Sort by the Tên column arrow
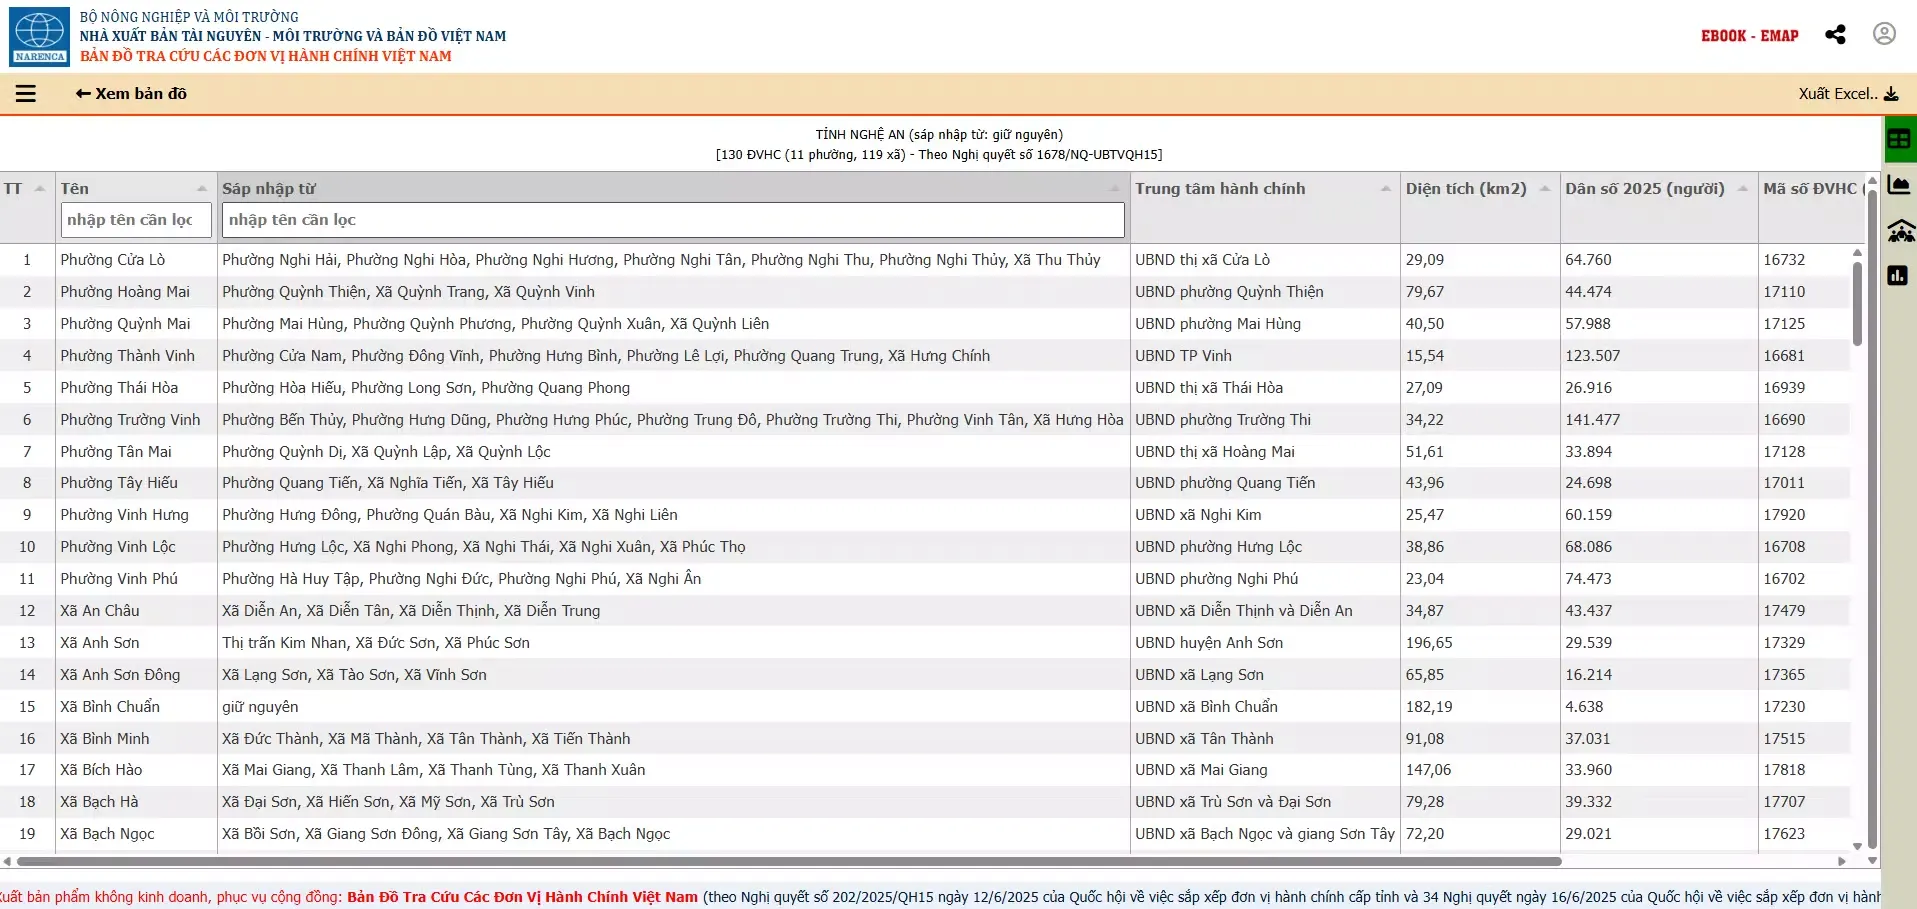 [202, 188]
